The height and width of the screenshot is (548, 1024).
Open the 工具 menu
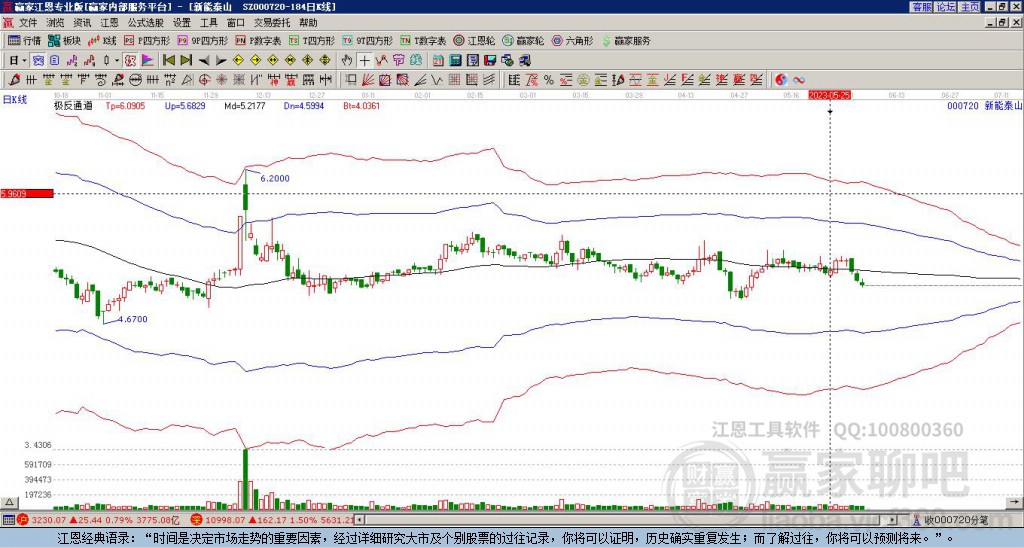click(209, 23)
